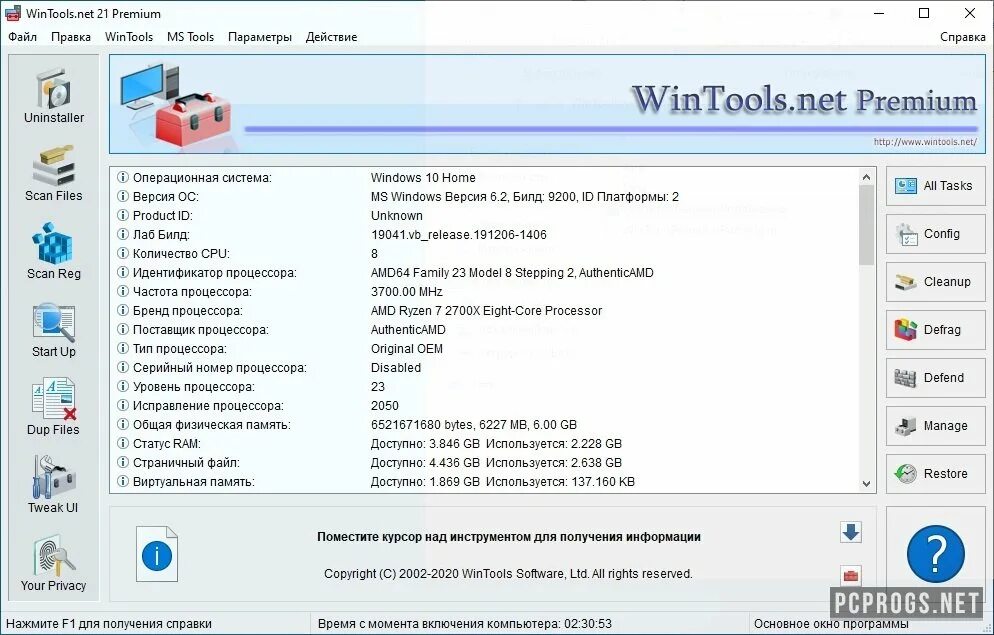Viewport: 994px width, 635px height.
Task: Click info icon beside Статус RAM
Action: [123, 444]
